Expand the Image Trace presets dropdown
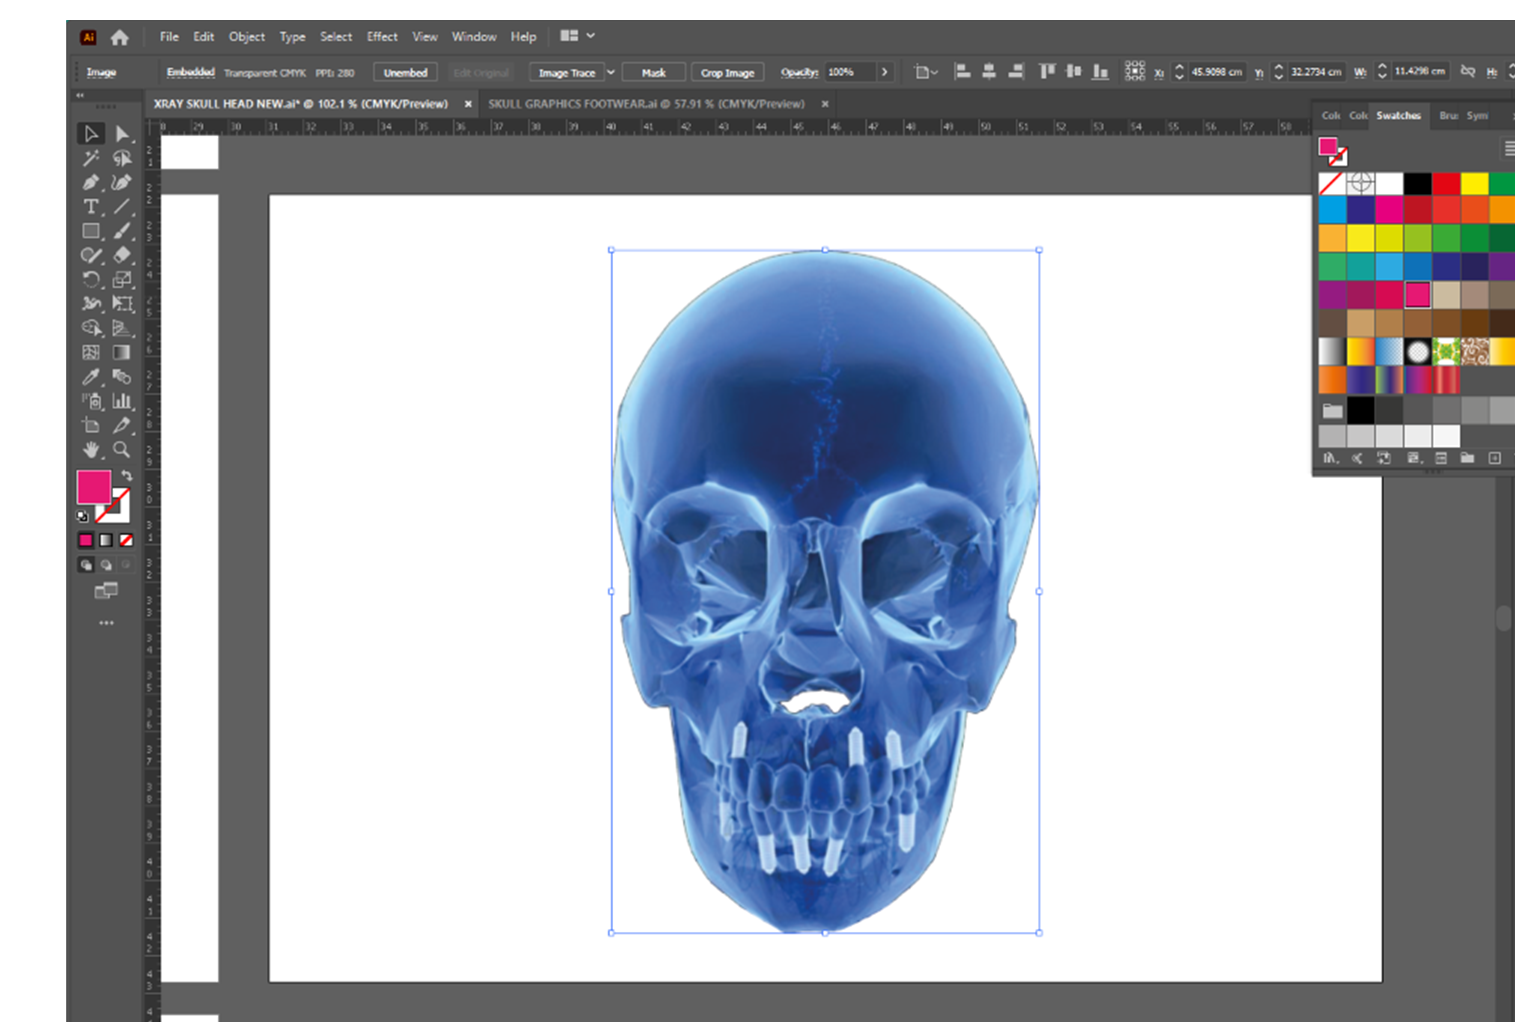 point(611,72)
